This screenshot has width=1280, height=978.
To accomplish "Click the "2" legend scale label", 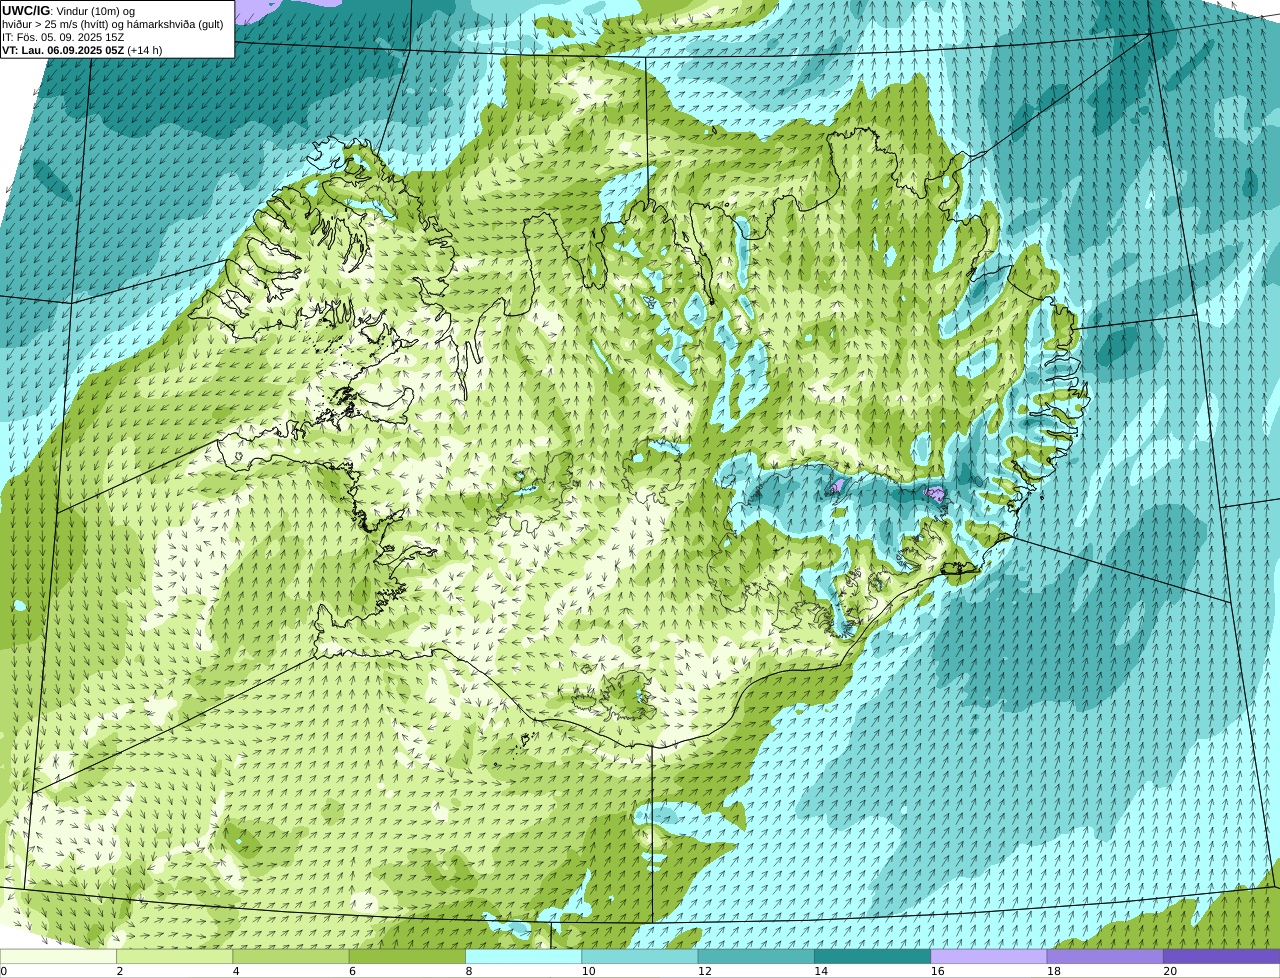I will point(120,971).
